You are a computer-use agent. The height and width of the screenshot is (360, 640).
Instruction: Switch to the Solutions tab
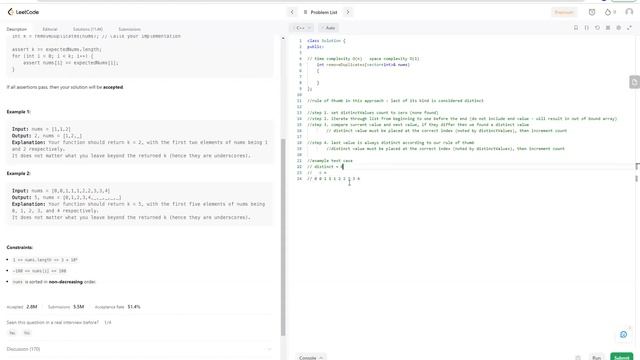(x=88, y=29)
